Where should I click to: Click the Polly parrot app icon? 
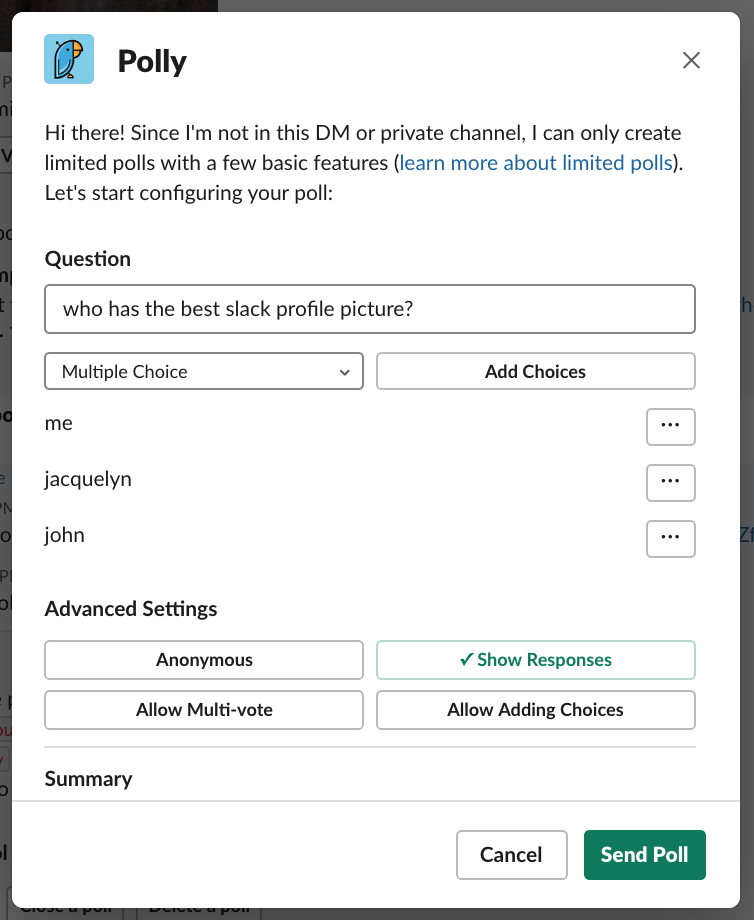[69, 59]
